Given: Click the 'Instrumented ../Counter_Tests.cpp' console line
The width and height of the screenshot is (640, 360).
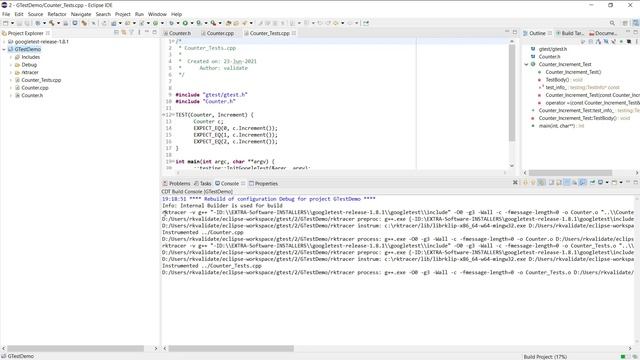Looking at the screenshot, I should (211, 266).
